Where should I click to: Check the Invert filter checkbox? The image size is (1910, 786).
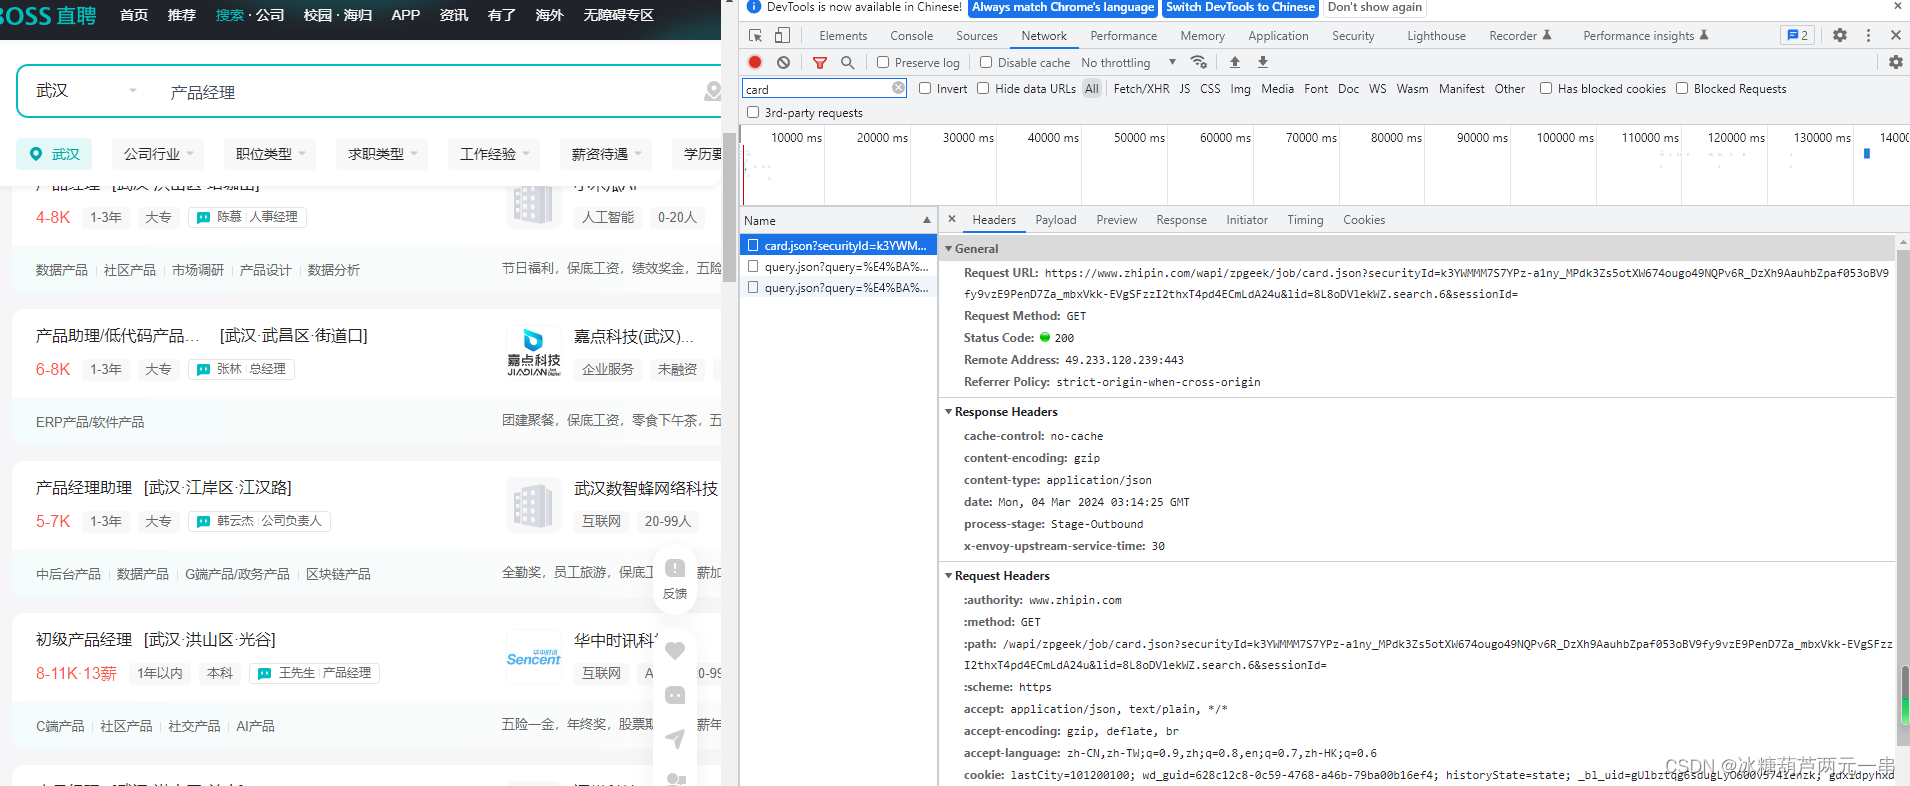click(925, 88)
